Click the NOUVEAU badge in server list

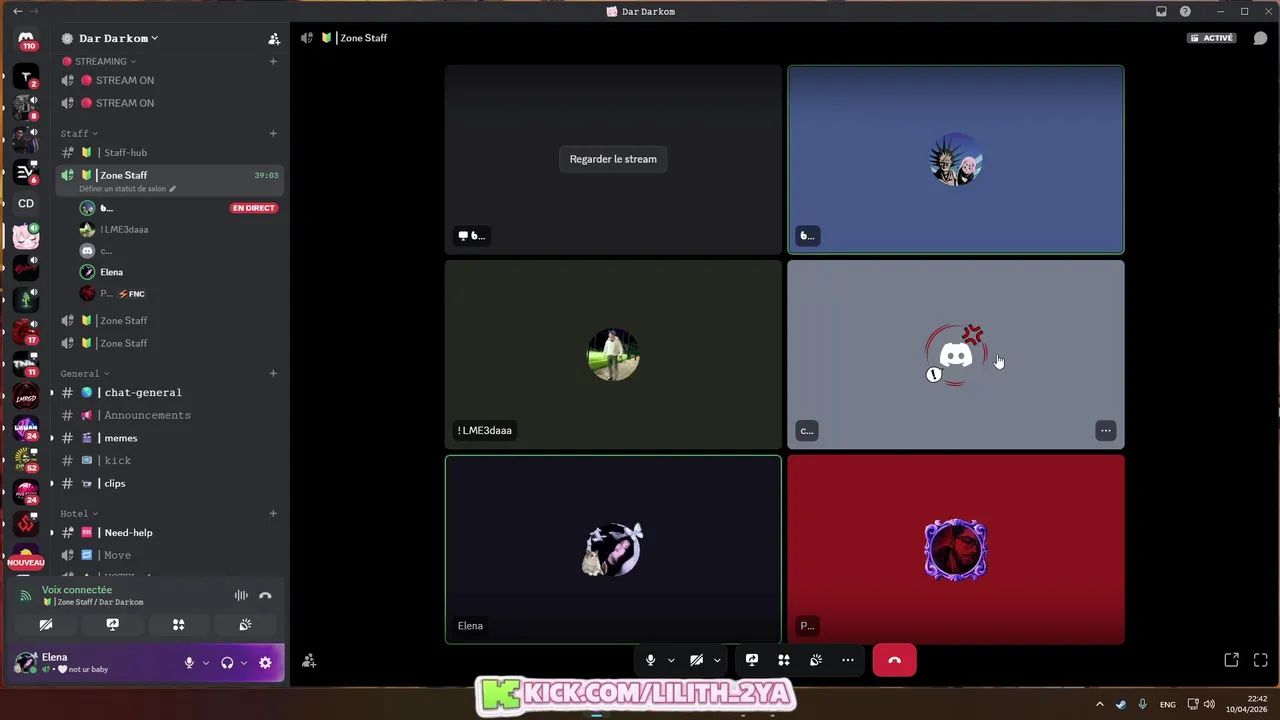pos(26,562)
